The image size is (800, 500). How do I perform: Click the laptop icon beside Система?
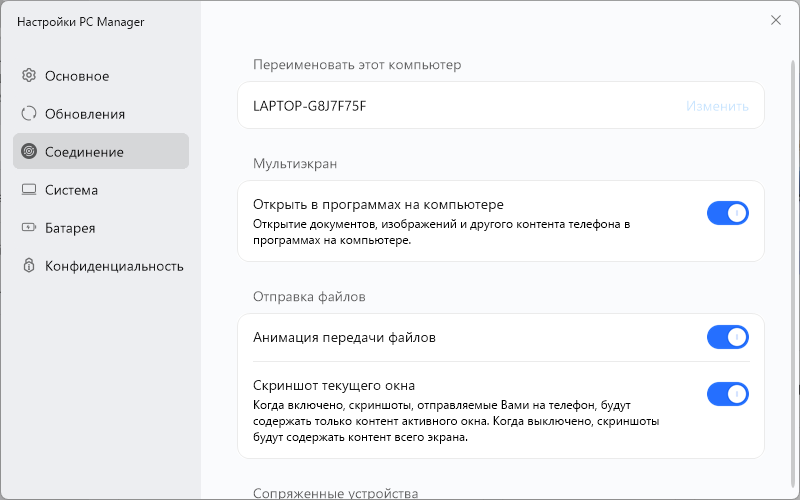click(x=29, y=190)
